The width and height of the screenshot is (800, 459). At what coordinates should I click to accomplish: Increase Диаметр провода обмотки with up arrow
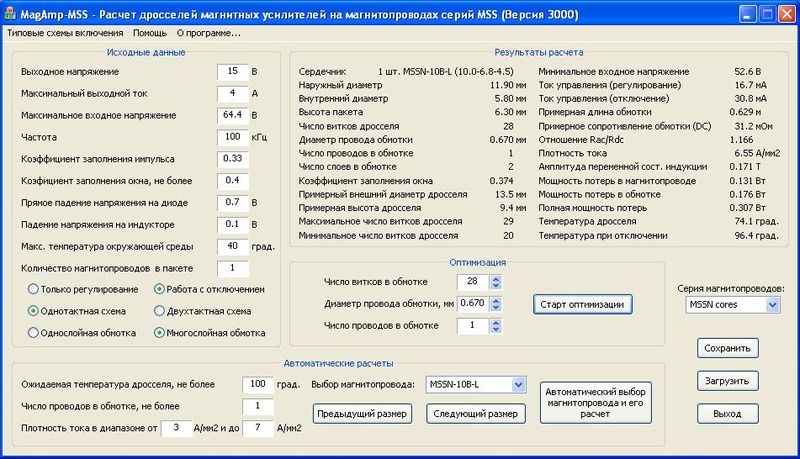(x=496, y=300)
